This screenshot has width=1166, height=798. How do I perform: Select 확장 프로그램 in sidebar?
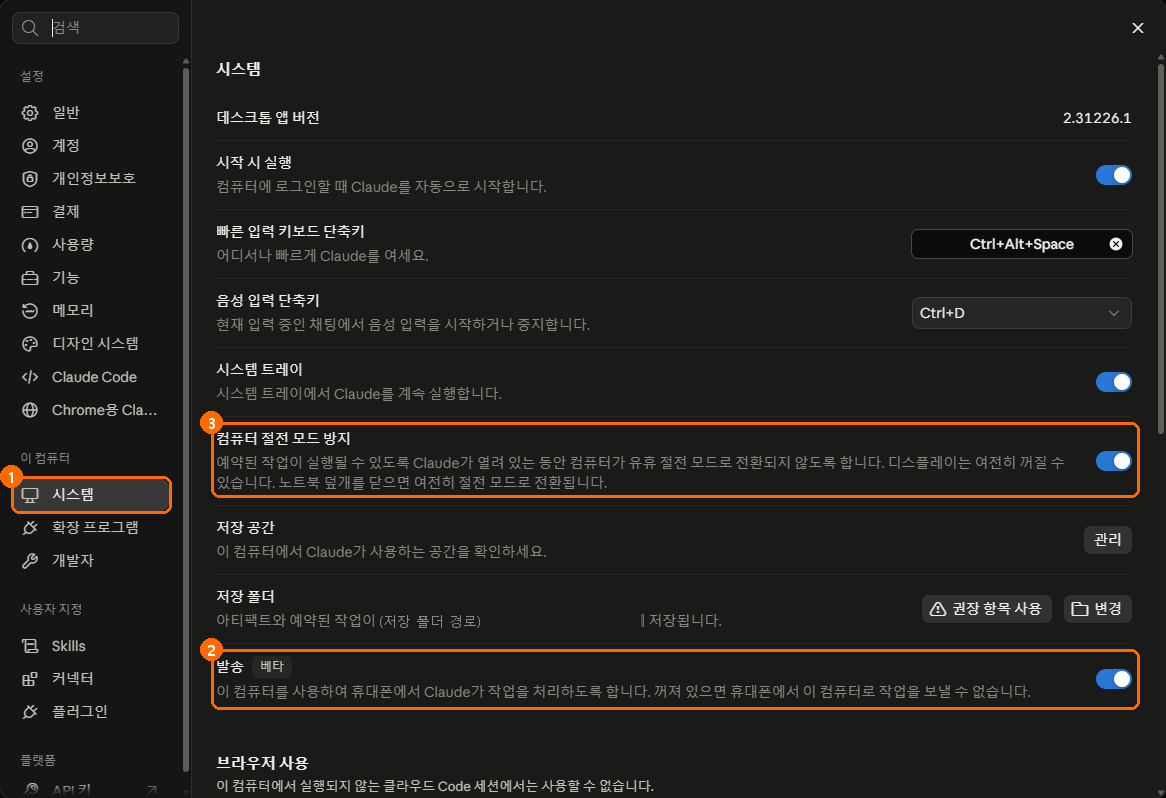tap(91, 527)
